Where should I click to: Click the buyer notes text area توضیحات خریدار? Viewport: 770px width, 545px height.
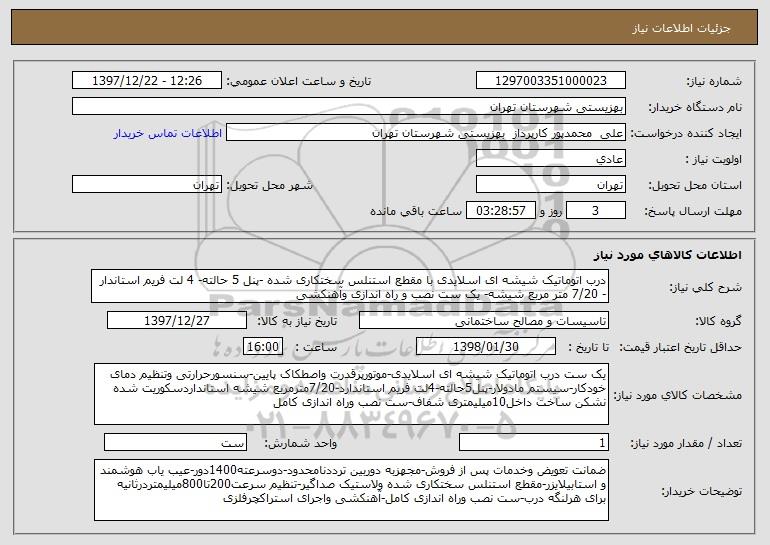click(x=351, y=490)
